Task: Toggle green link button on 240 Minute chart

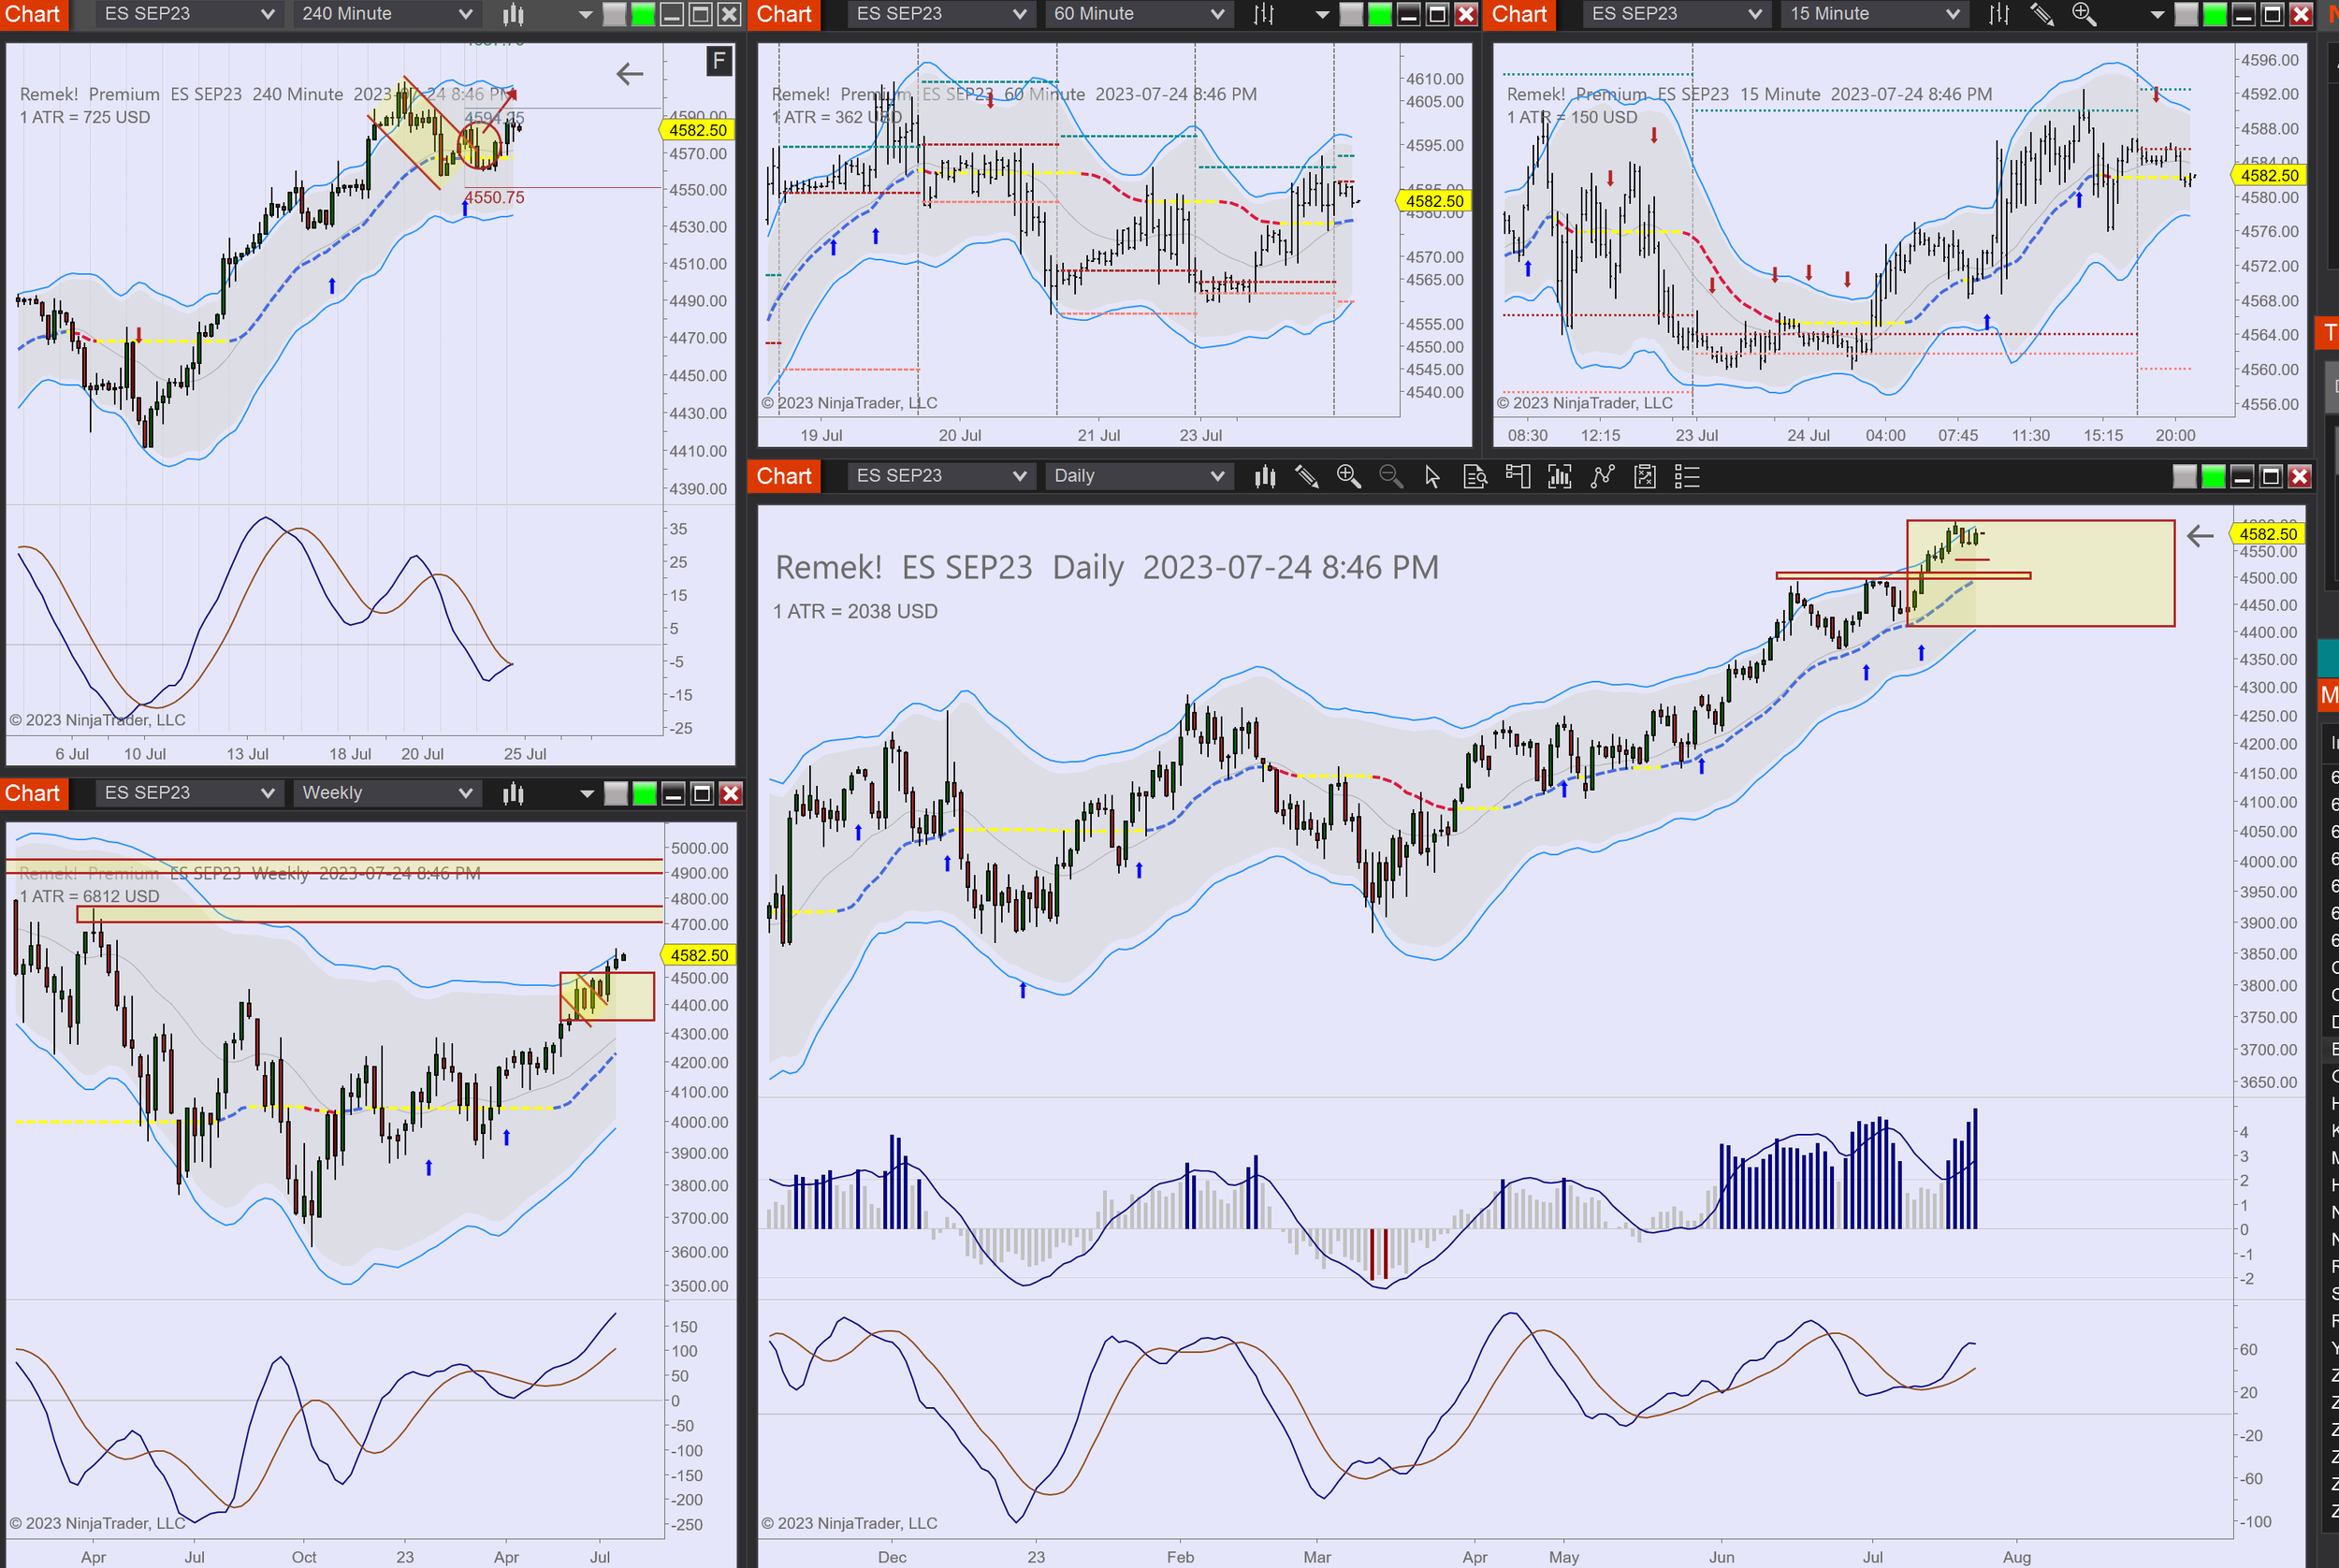Action: 643,14
